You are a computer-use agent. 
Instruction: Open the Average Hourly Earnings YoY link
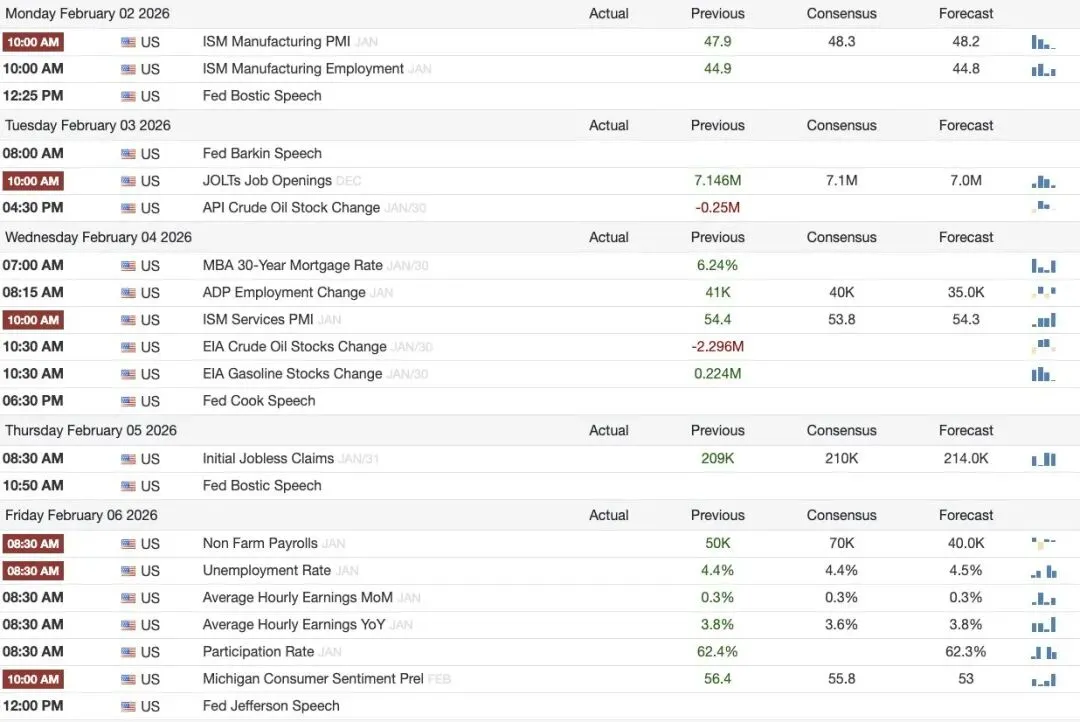pyautogui.click(x=293, y=625)
